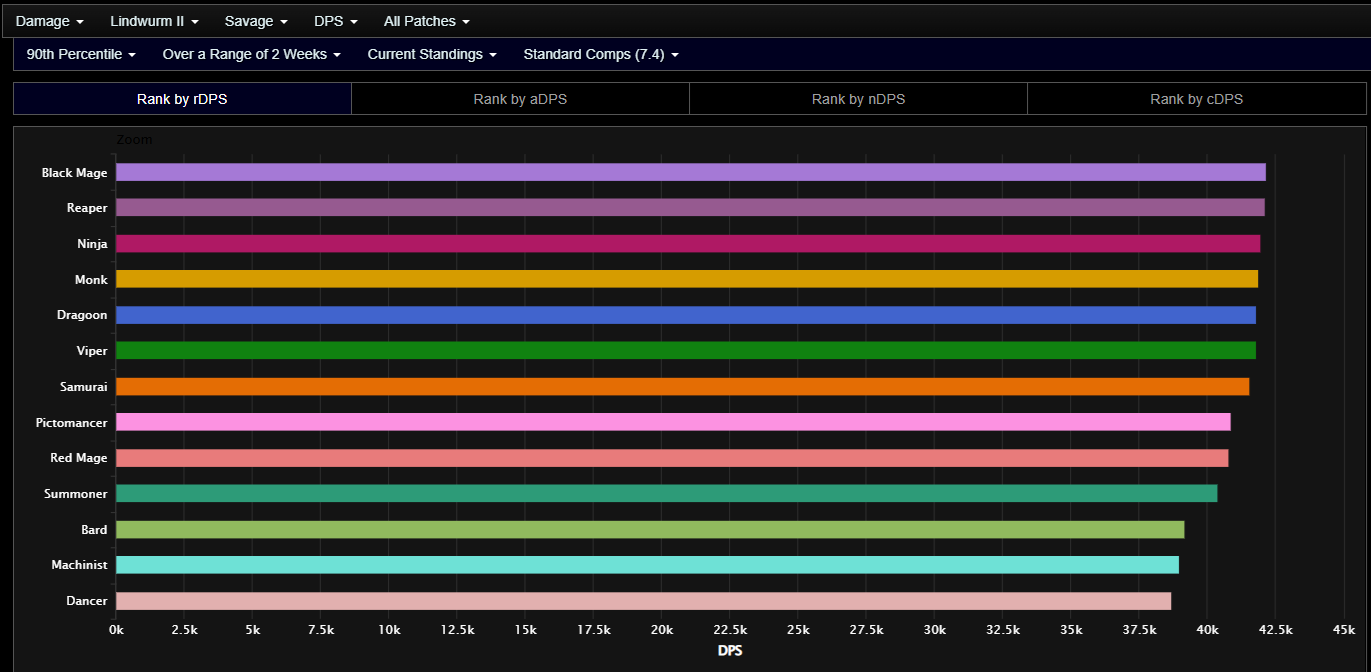Click the Ninja axis label

(92, 244)
